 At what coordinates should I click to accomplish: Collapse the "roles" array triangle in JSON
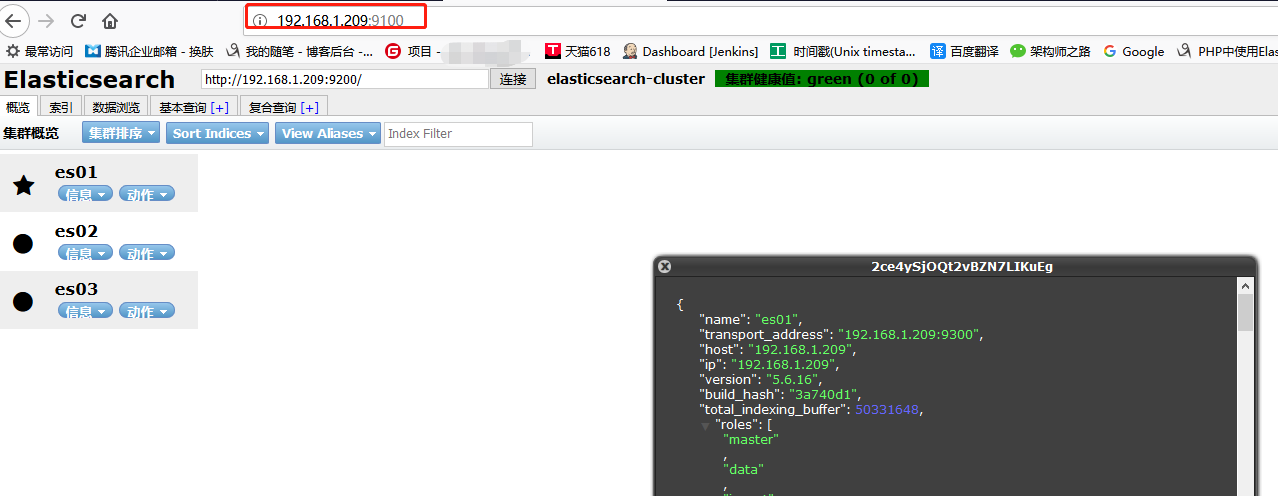point(705,425)
